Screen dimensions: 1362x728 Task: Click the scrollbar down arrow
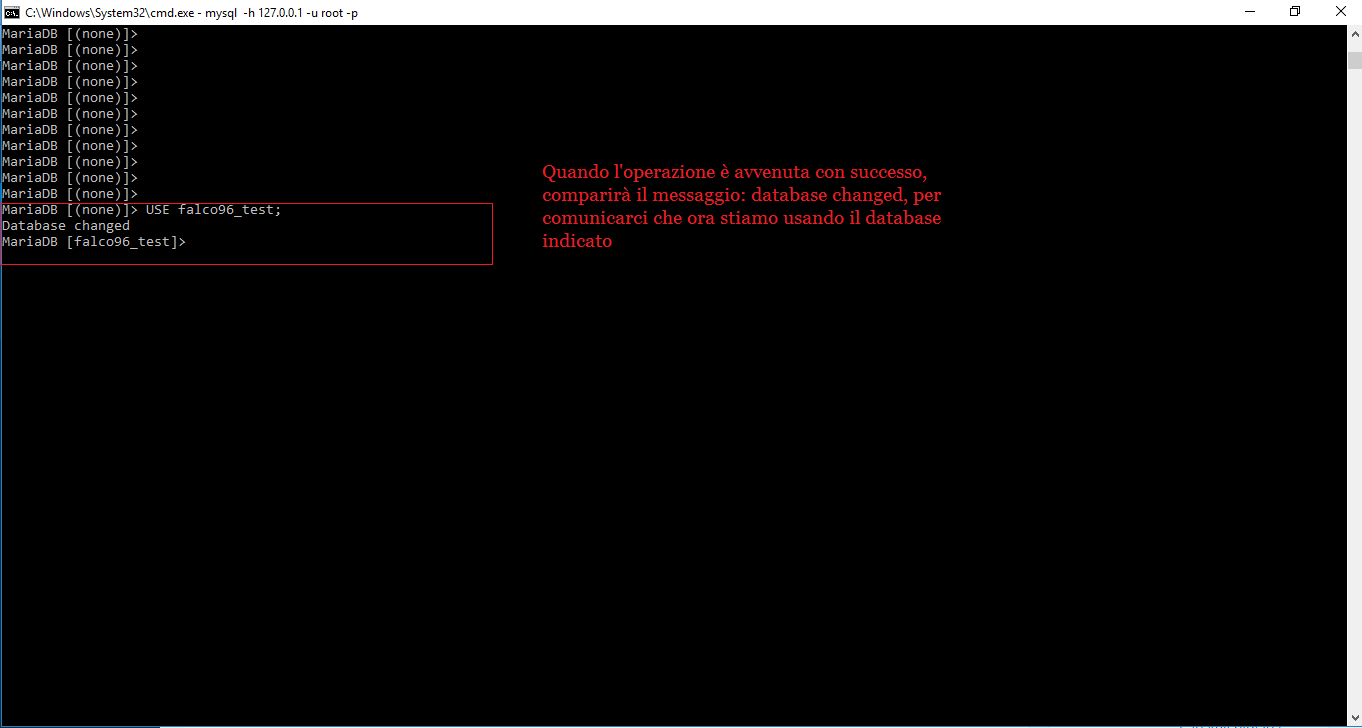click(1353, 719)
